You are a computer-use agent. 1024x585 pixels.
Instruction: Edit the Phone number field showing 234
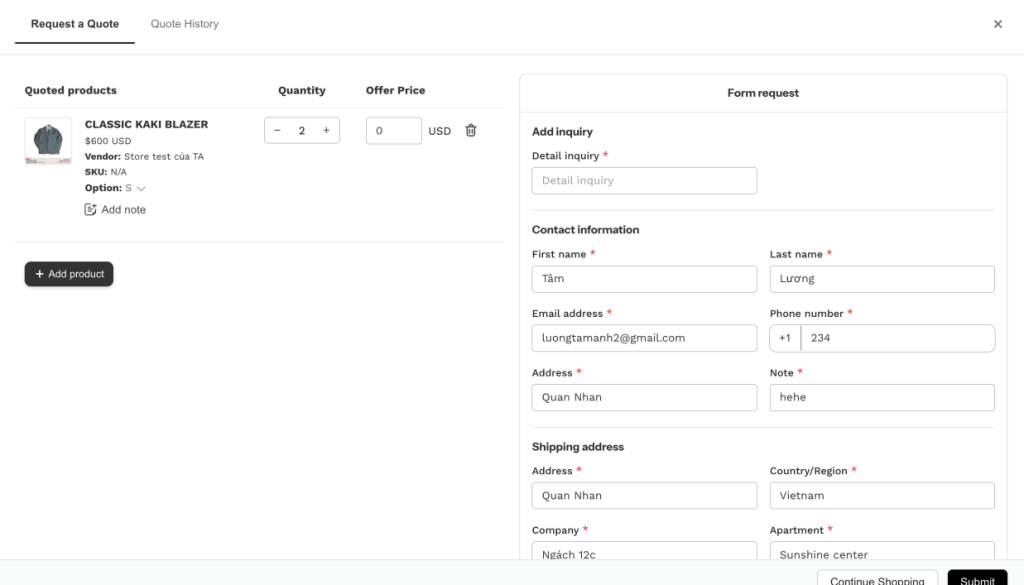coord(898,338)
